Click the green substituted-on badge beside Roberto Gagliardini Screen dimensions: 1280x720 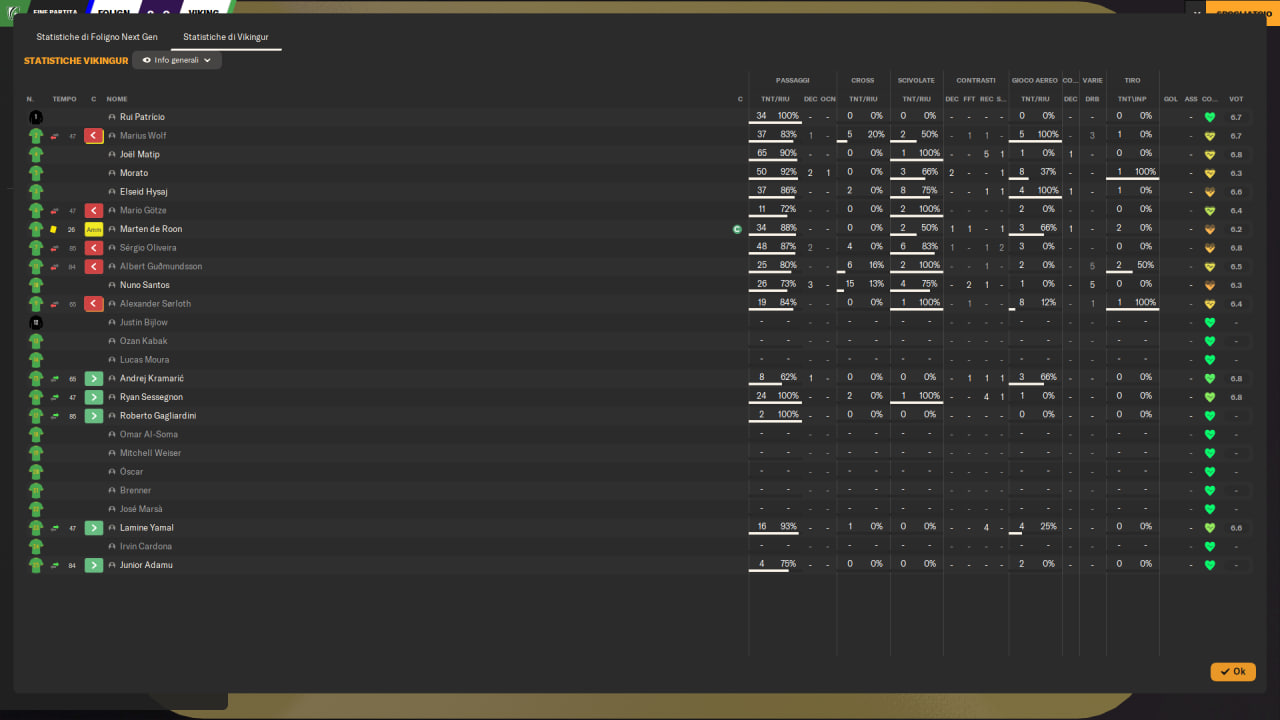[x=94, y=416]
